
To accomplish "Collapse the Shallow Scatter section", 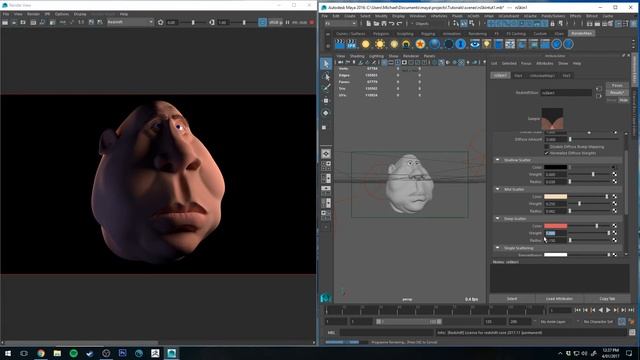I will click(498, 160).
